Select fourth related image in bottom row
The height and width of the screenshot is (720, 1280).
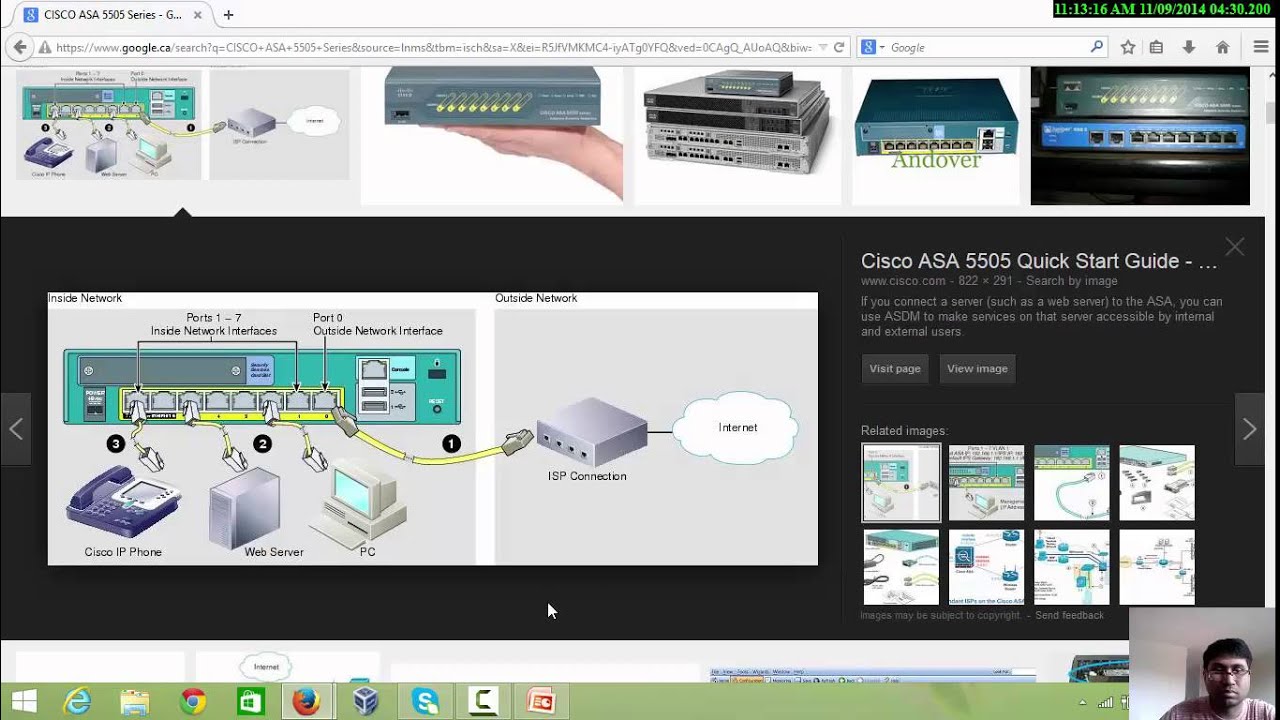(1157, 568)
